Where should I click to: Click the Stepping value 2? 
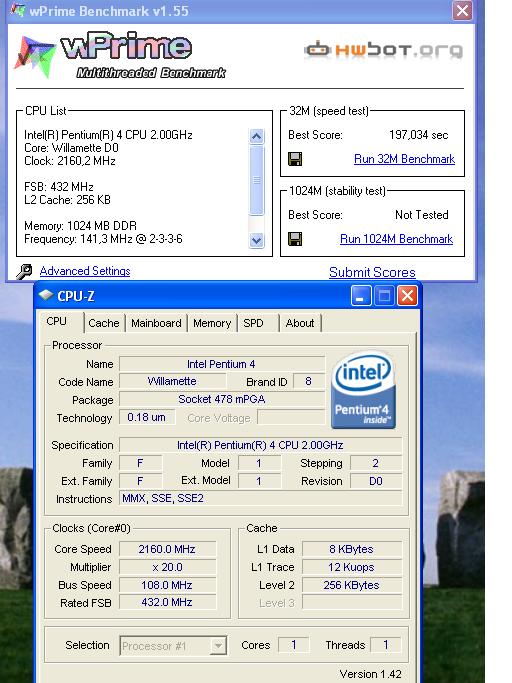pyautogui.click(x=376, y=463)
